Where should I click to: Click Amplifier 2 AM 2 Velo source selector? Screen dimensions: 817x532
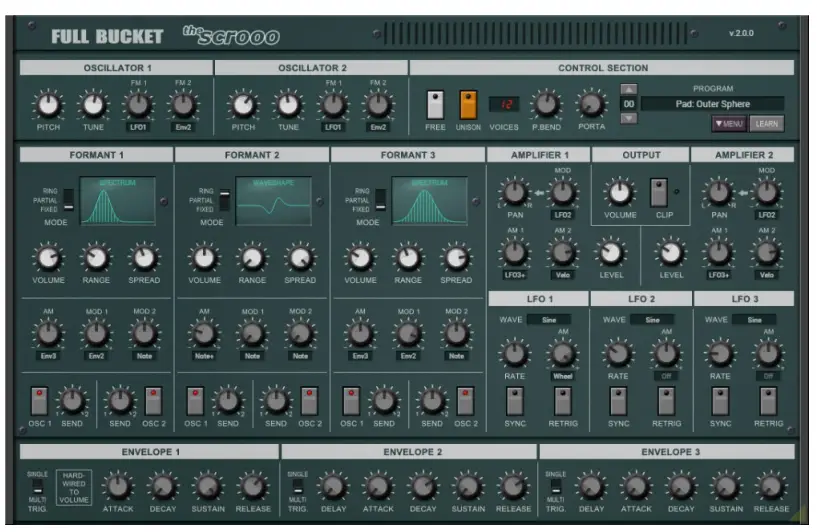[x=766, y=275]
